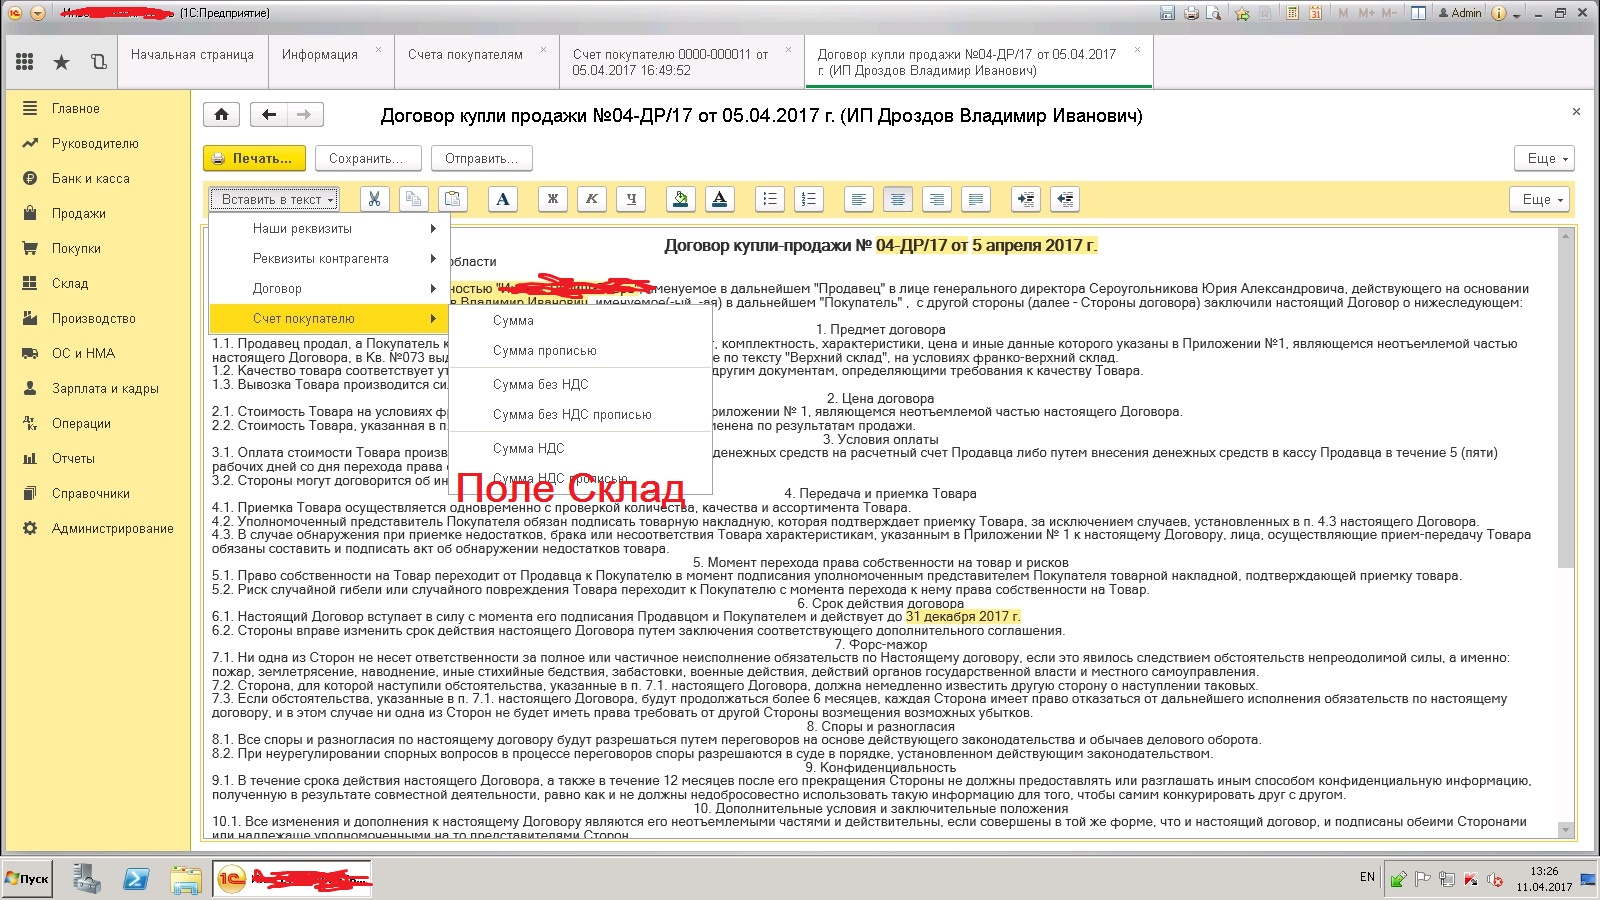The height and width of the screenshot is (900, 1600).
Task: Toggle bold (Ж) formatting
Action: click(x=552, y=199)
